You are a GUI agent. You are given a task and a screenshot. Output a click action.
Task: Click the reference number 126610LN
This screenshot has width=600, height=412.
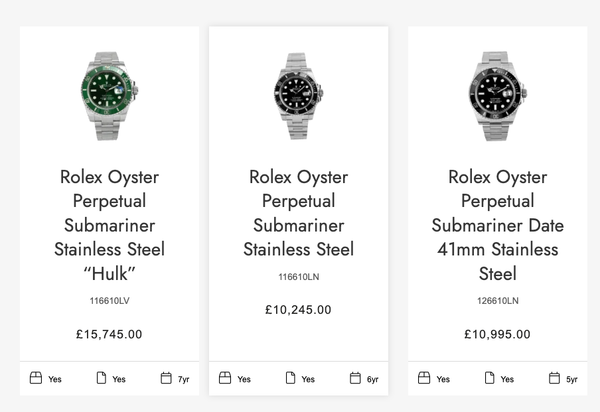pos(498,301)
